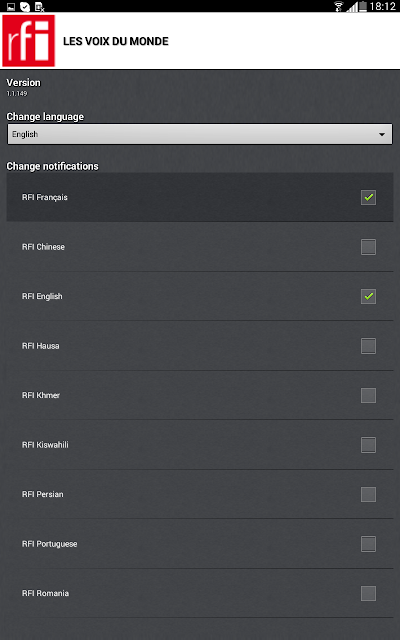Viewport: 400px width, 640px height.
Task: Uncheck the RFI Français notification checkbox
Action: (x=368, y=197)
